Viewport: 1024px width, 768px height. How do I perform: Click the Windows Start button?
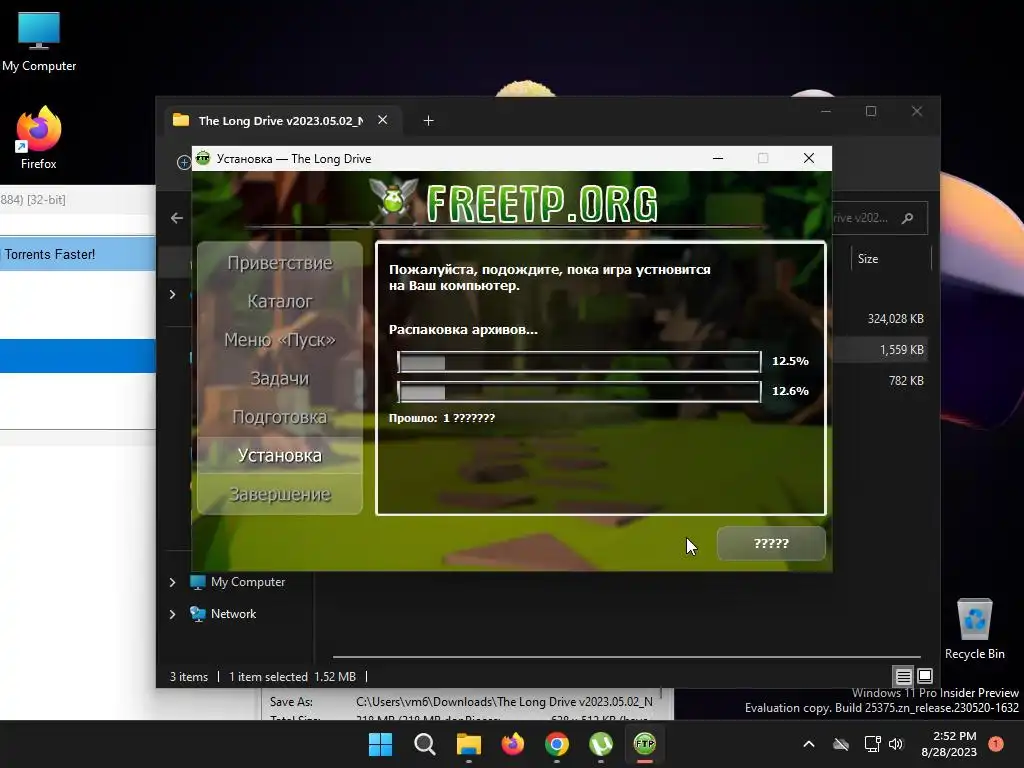380,744
